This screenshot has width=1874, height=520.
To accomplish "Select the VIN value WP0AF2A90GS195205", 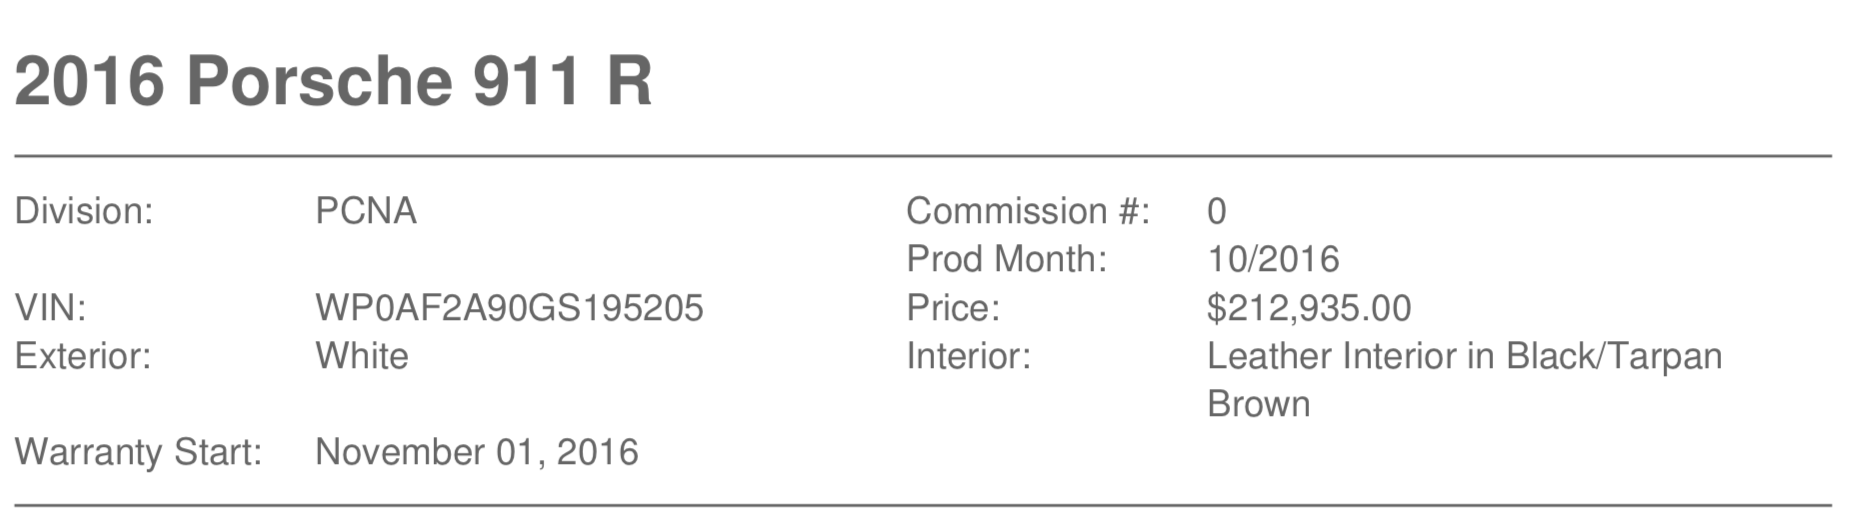I will pos(509,308).
